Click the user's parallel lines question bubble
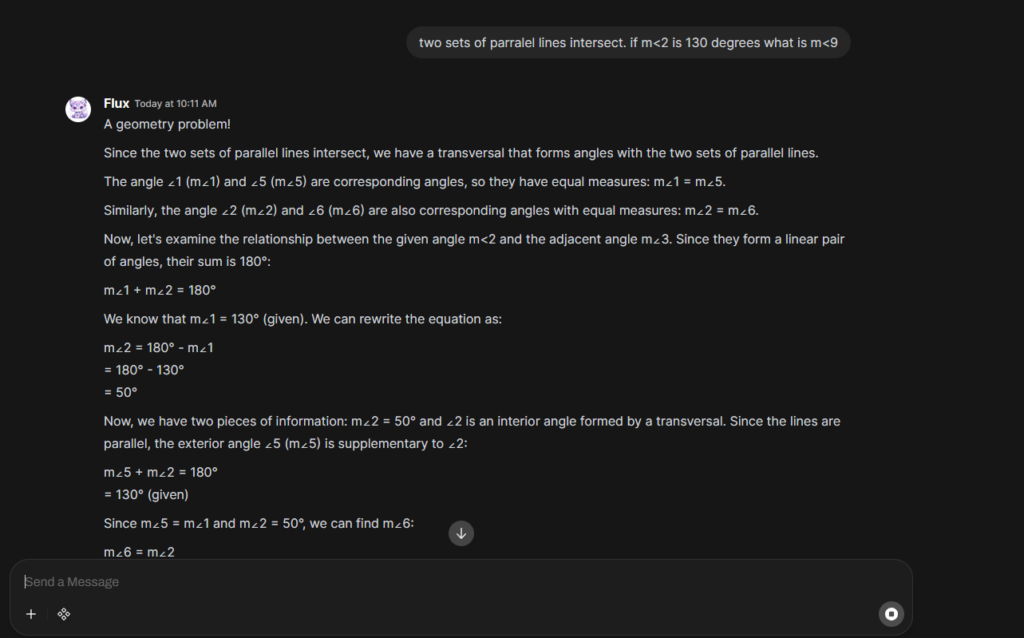This screenshot has width=1024, height=638. (628, 43)
